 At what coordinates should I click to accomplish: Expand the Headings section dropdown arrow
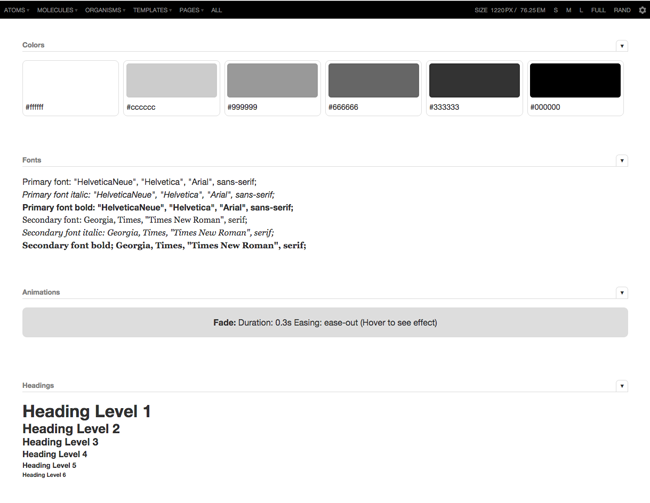(x=622, y=386)
